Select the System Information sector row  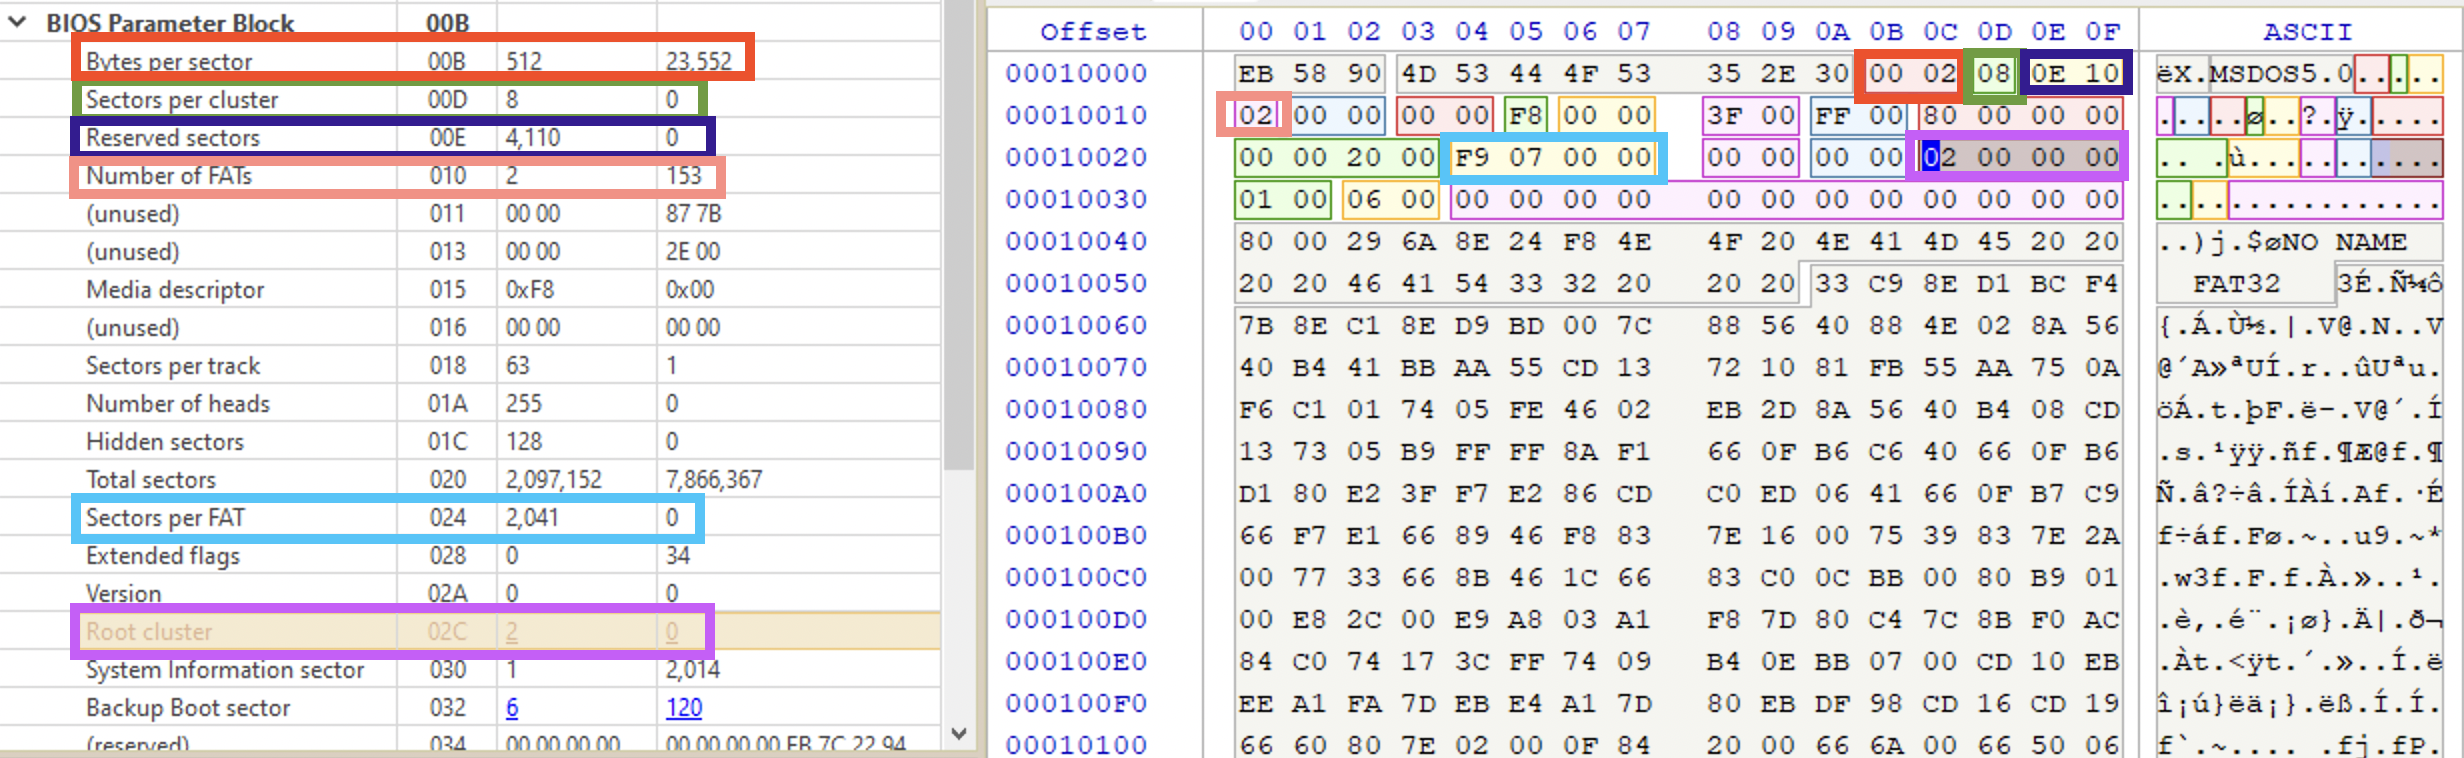tap(470, 669)
